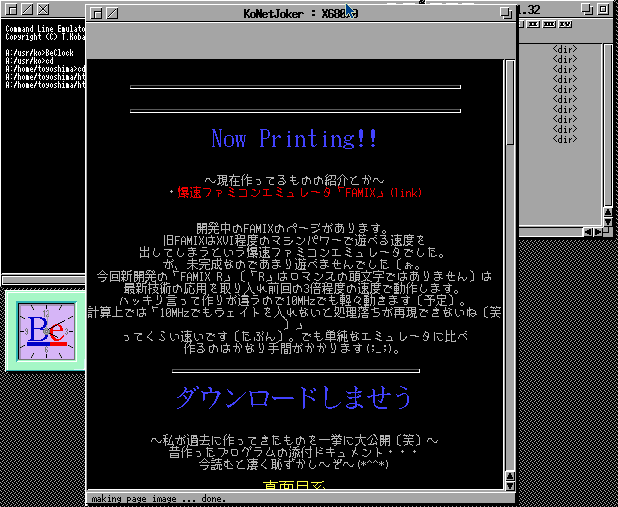618x507 pixels.
Task: Click the KoNetJoker page scroll-down arrow
Action: pyautogui.click(x=510, y=486)
